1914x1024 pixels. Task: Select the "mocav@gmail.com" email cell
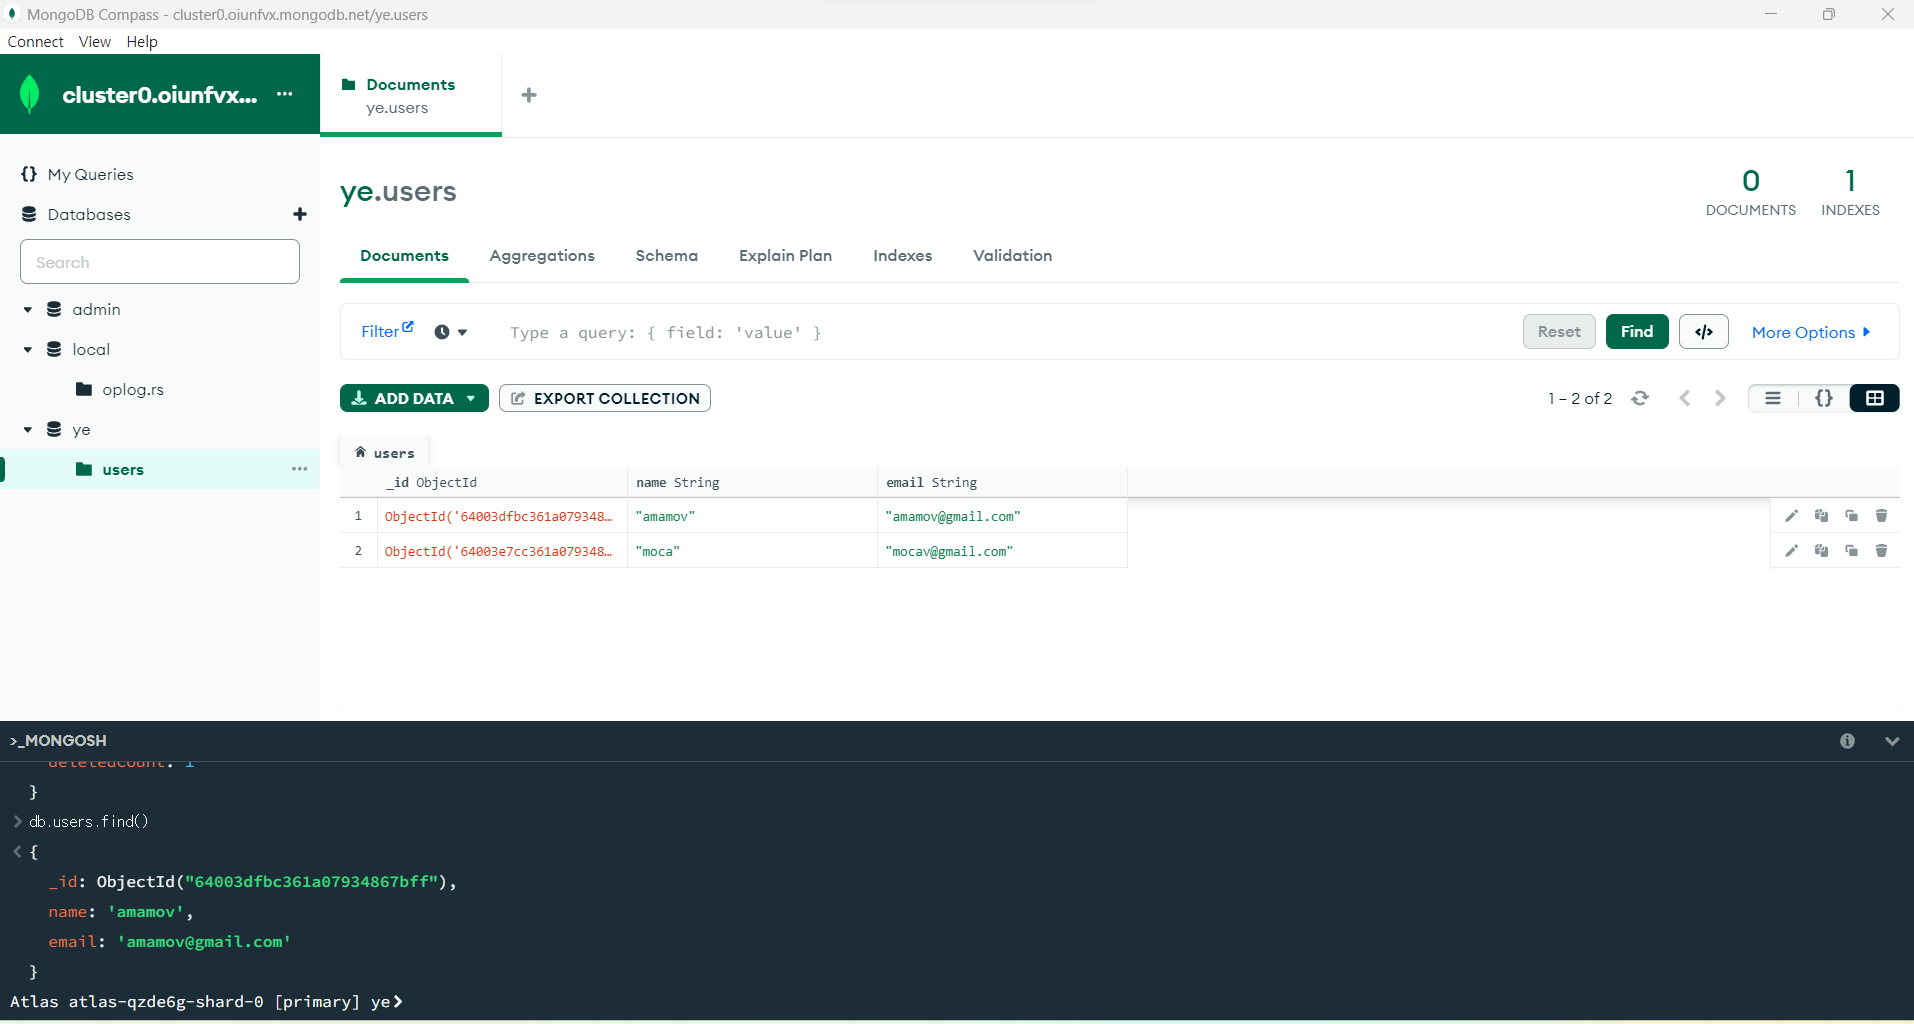1002,551
